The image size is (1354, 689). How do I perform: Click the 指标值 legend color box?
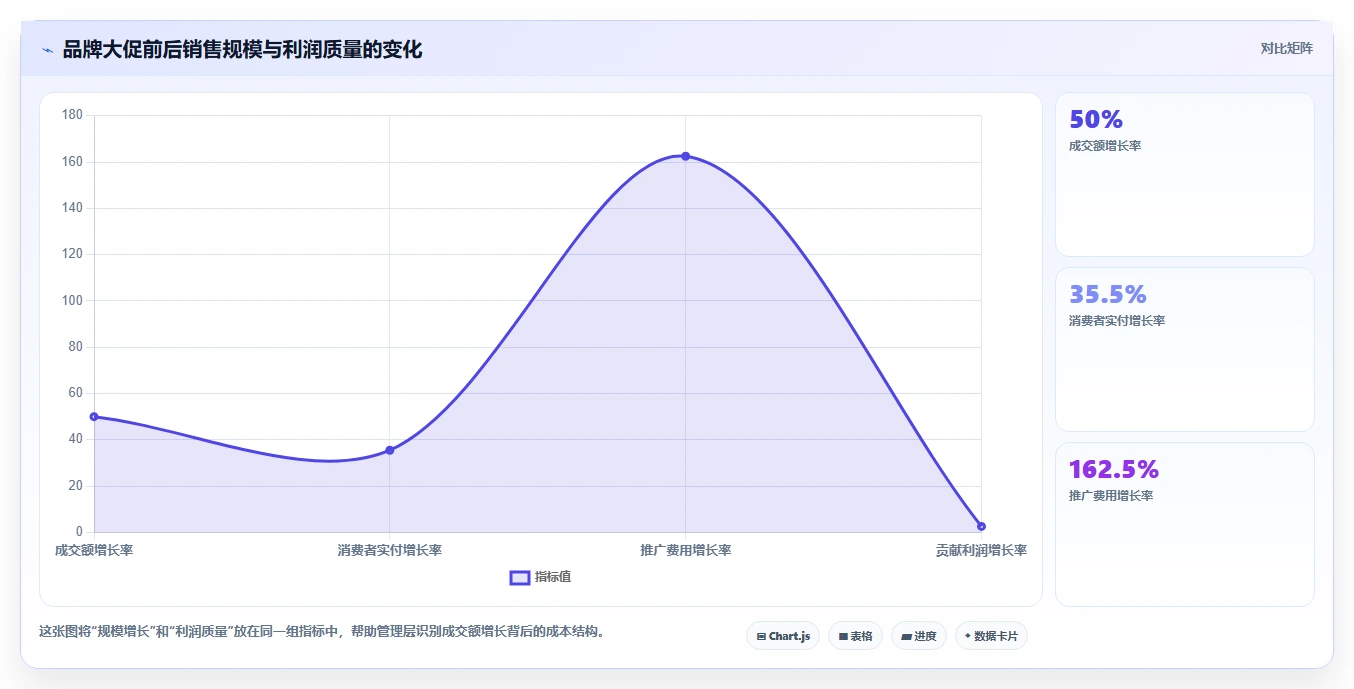519,577
